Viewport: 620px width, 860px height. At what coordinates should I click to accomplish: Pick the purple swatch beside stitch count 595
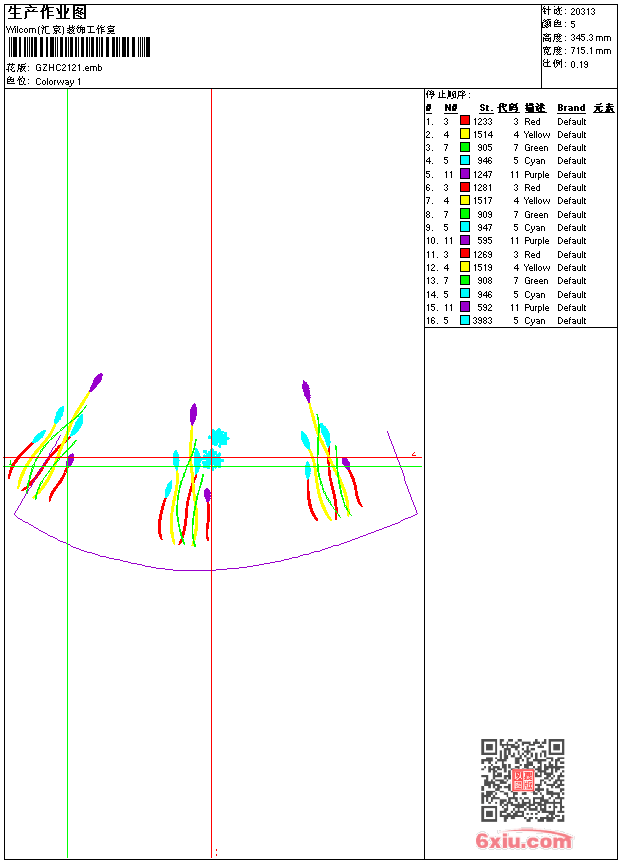[465, 240]
